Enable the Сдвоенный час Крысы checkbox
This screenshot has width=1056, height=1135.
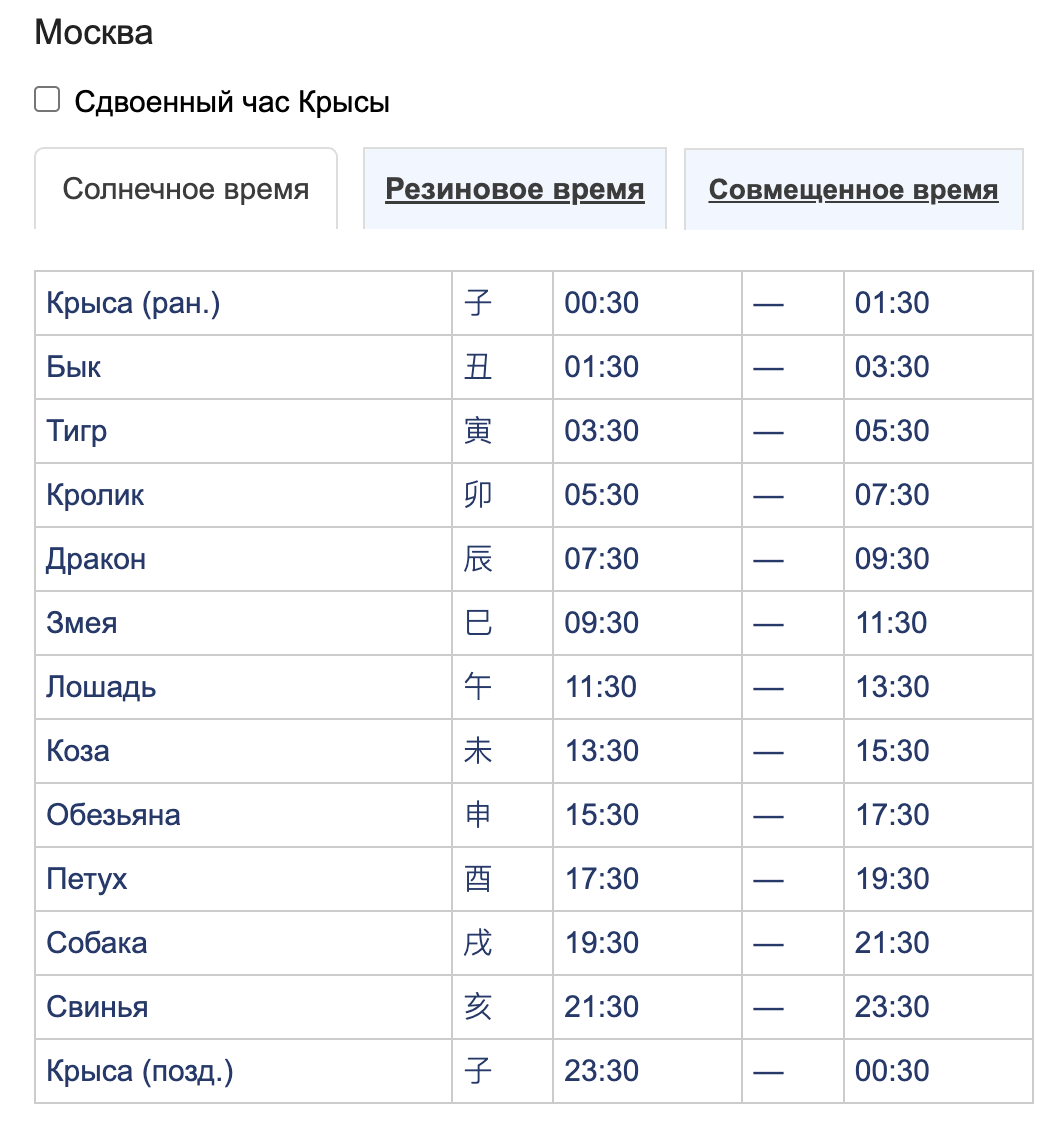click(x=46, y=98)
